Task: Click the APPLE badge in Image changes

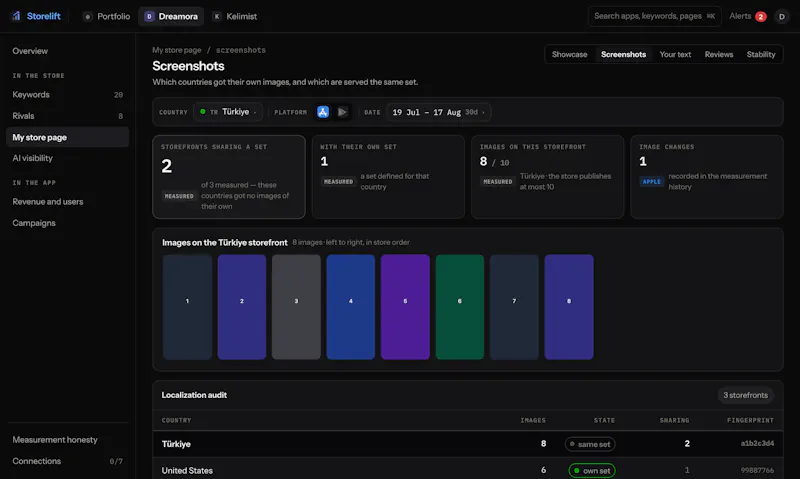Action: coord(652,182)
